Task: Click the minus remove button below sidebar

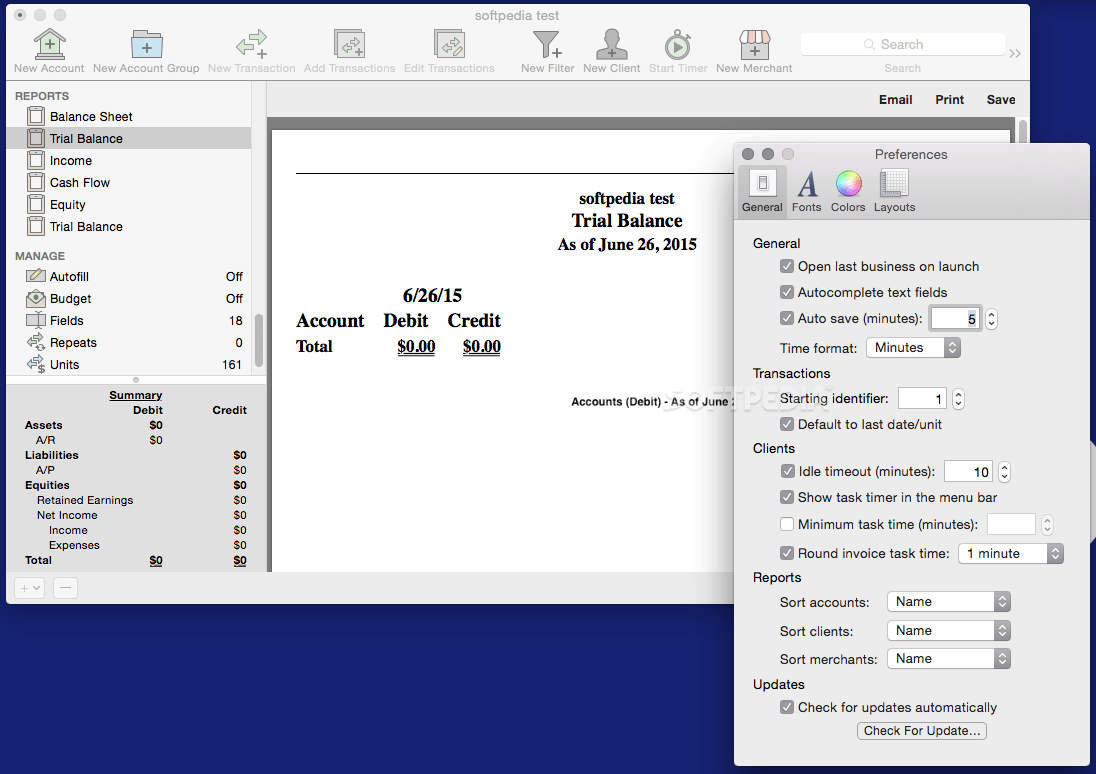Action: pos(65,588)
